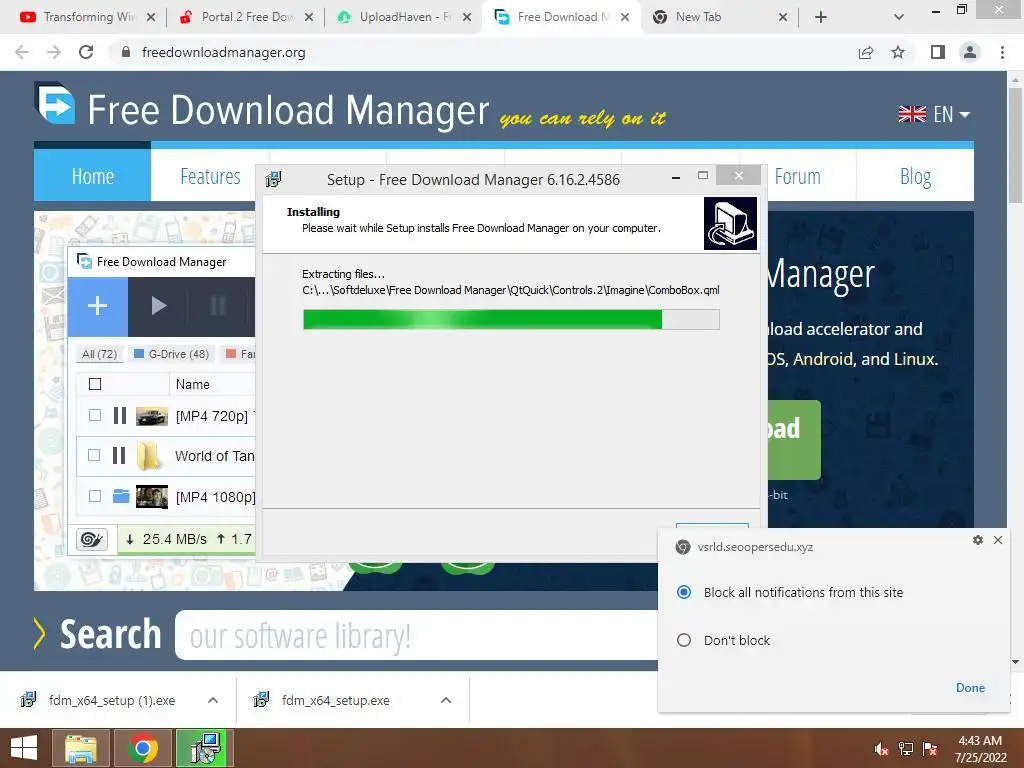Tick the checkbox for the MP4 1080p row
Viewport: 1024px width, 768px height.
coord(95,496)
